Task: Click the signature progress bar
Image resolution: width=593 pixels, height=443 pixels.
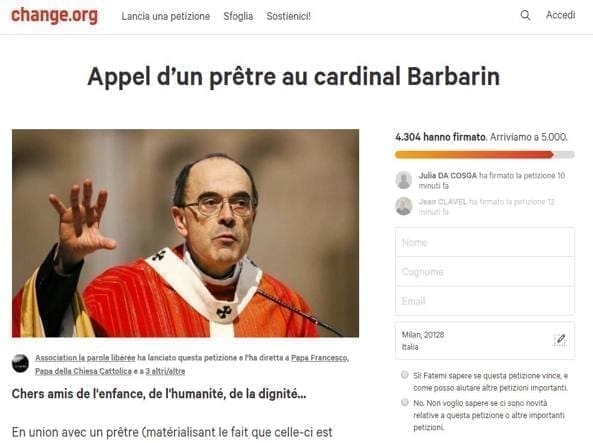Action: point(485,154)
